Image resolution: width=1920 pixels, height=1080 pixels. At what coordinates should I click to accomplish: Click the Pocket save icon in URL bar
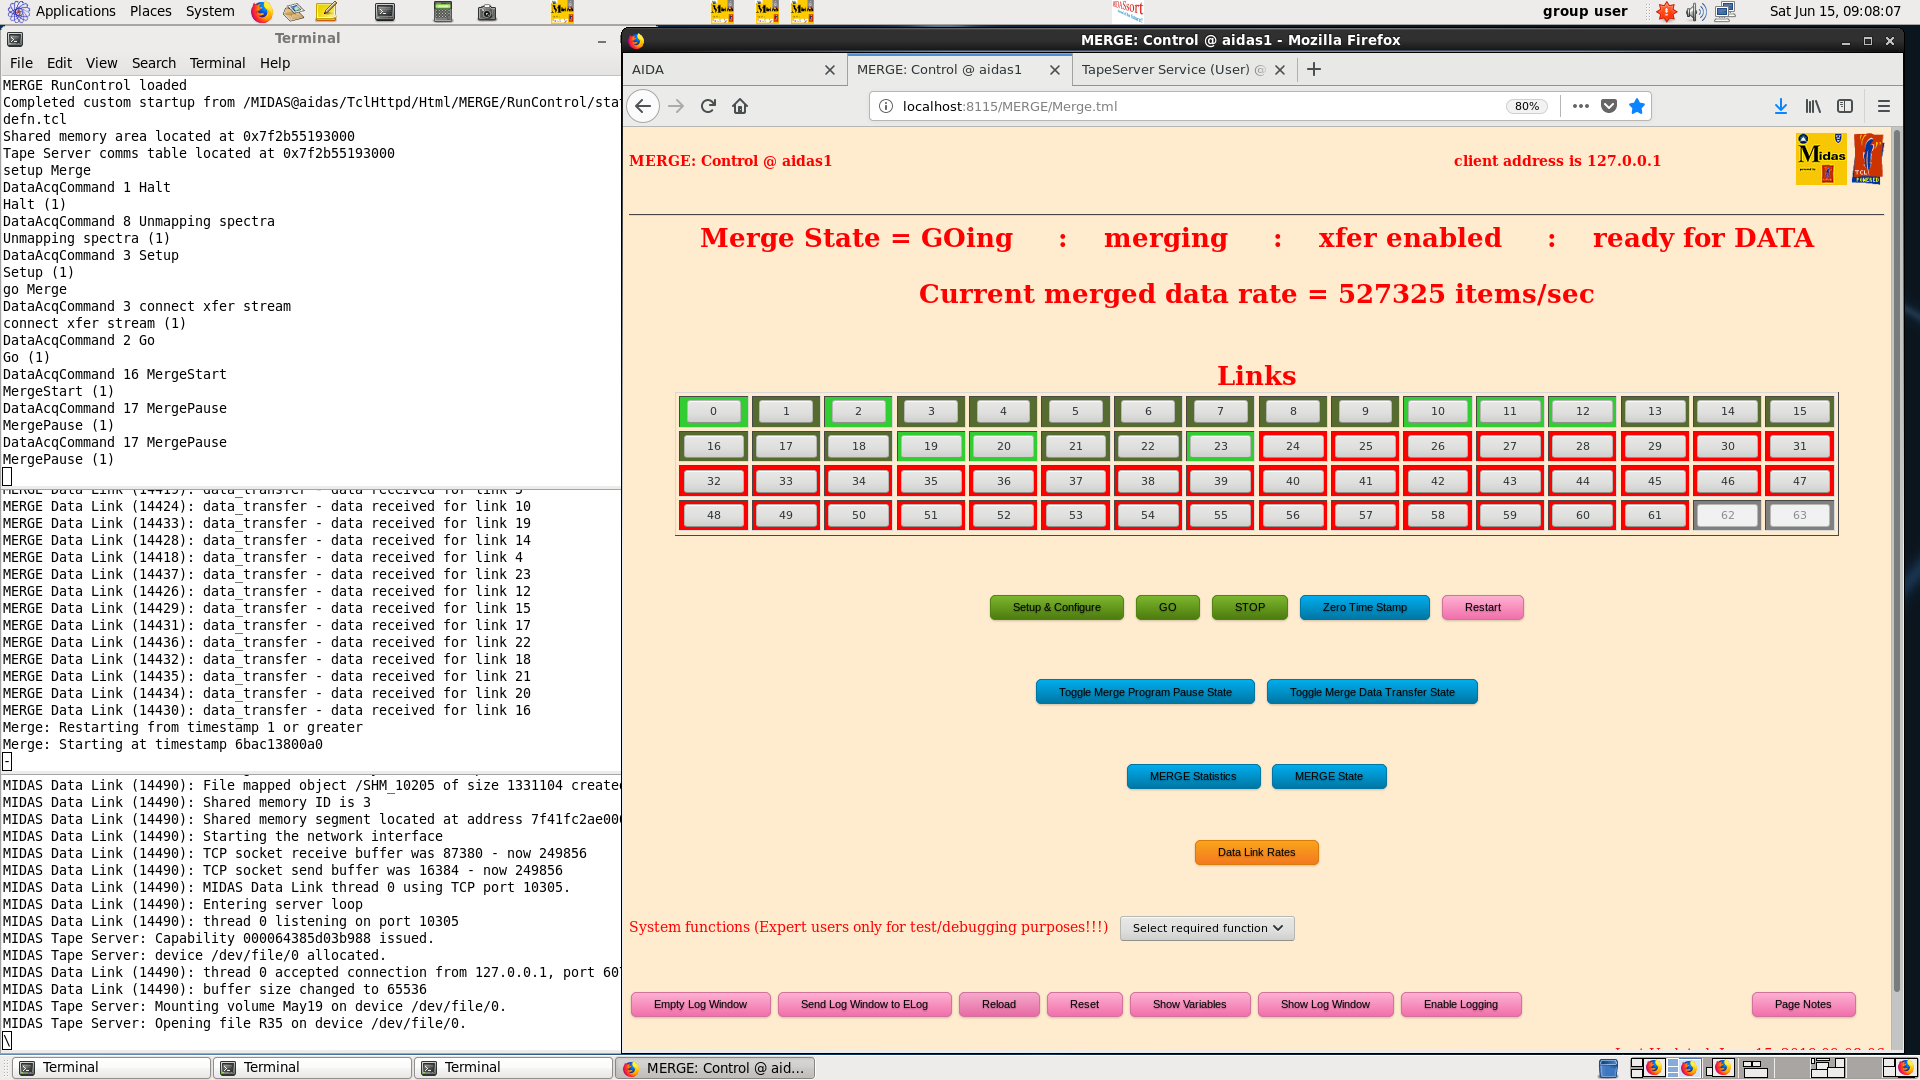(x=1609, y=106)
